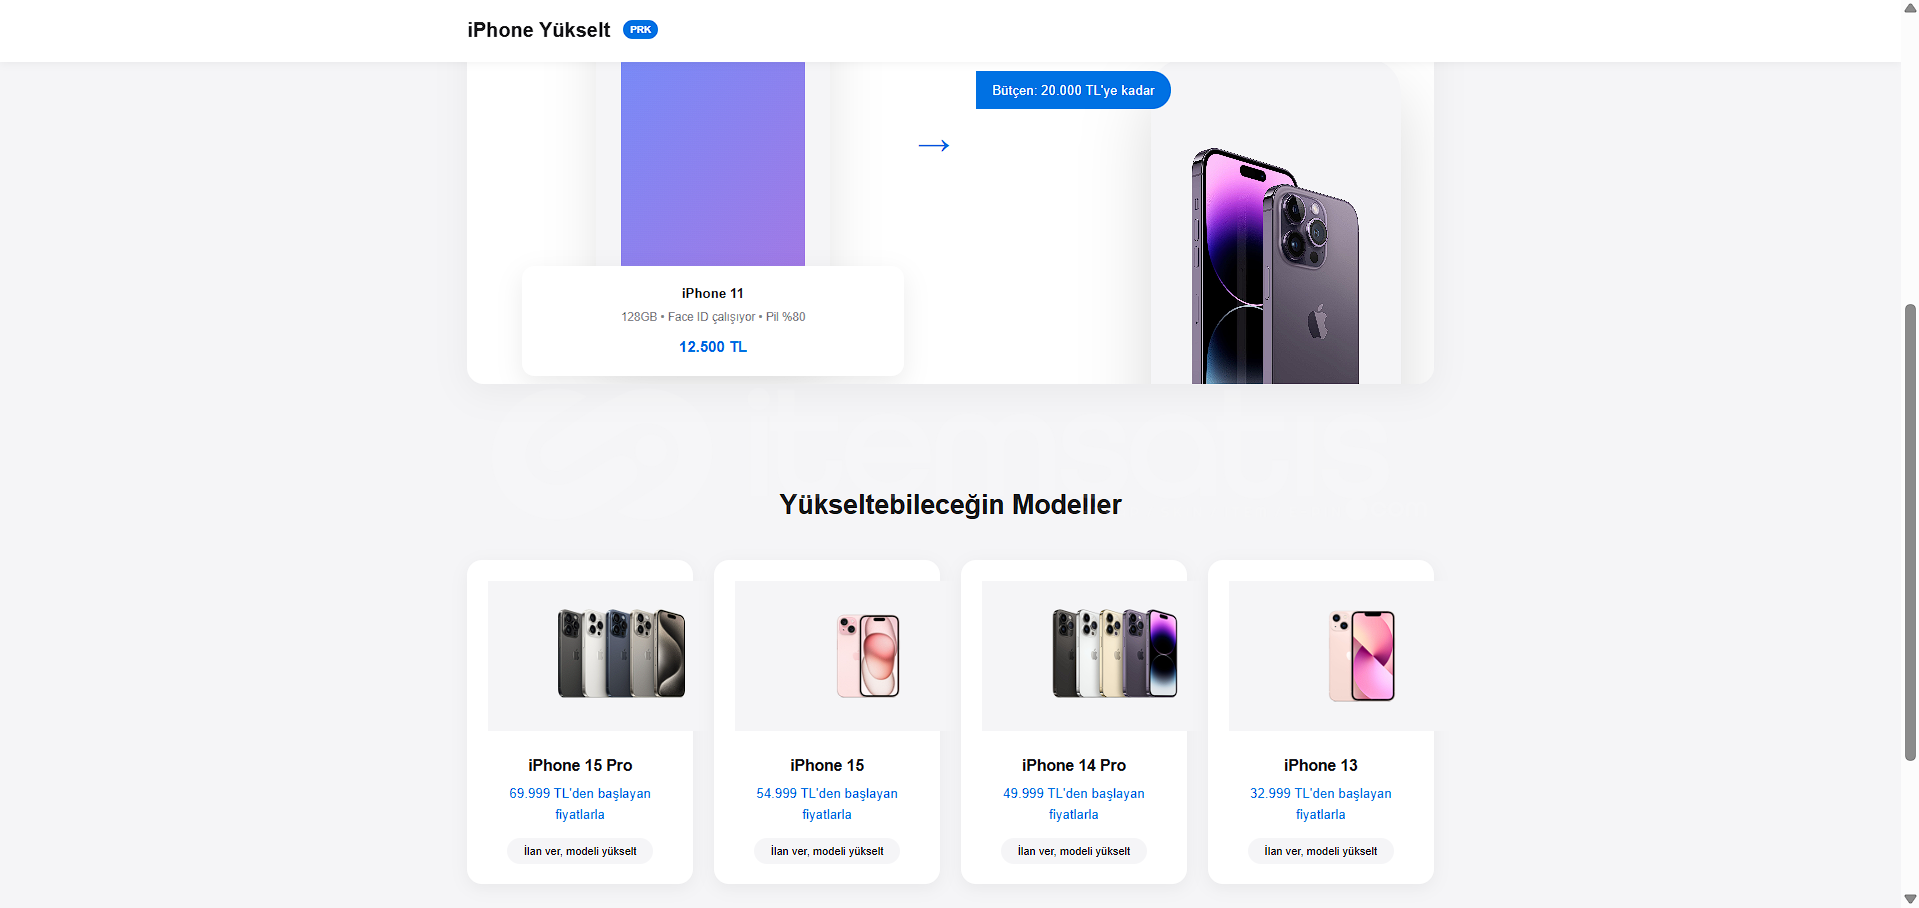Click 'İlan ver, modeli yükselt' under iPhone 15

pos(827,851)
